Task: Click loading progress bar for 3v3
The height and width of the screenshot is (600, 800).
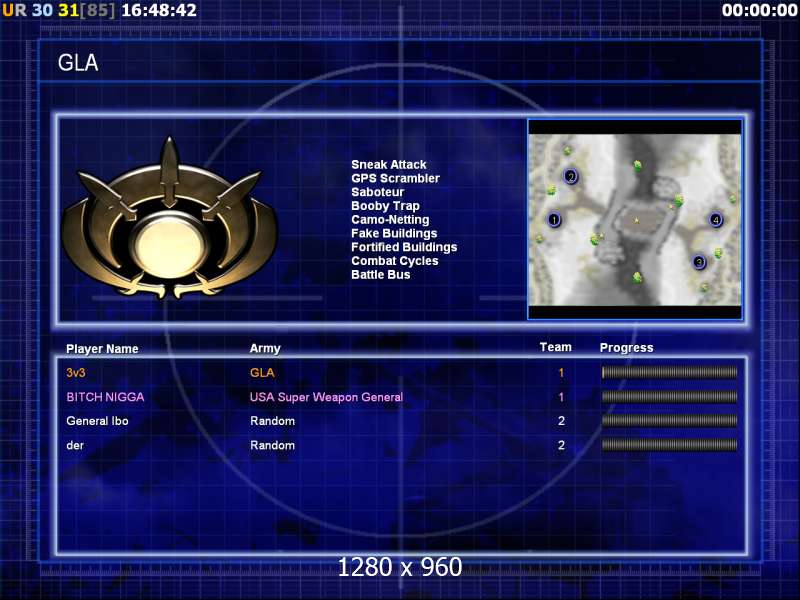Action: (x=669, y=372)
